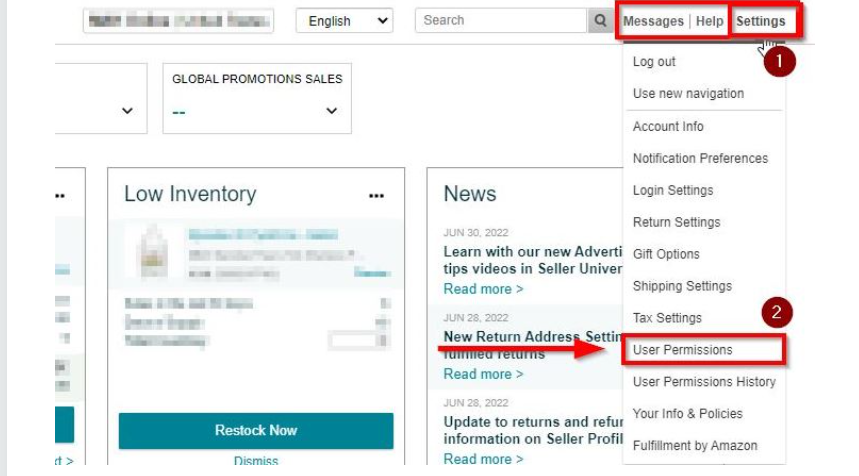Open the Help link in header
The height and width of the screenshot is (476, 859).
point(709,21)
